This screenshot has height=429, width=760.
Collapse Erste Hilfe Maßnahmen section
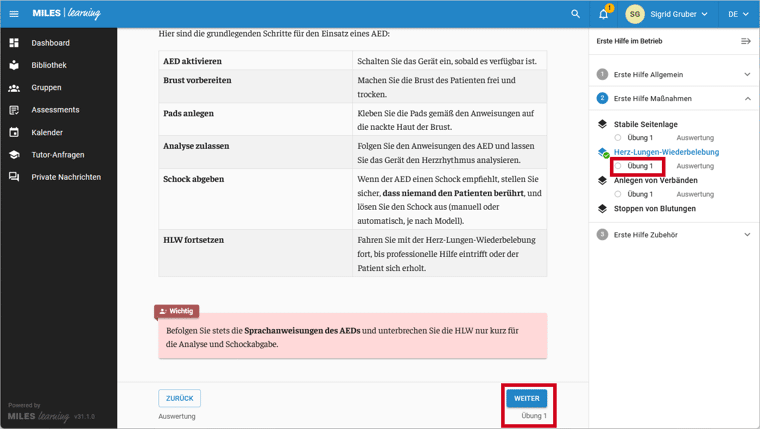[x=747, y=99]
